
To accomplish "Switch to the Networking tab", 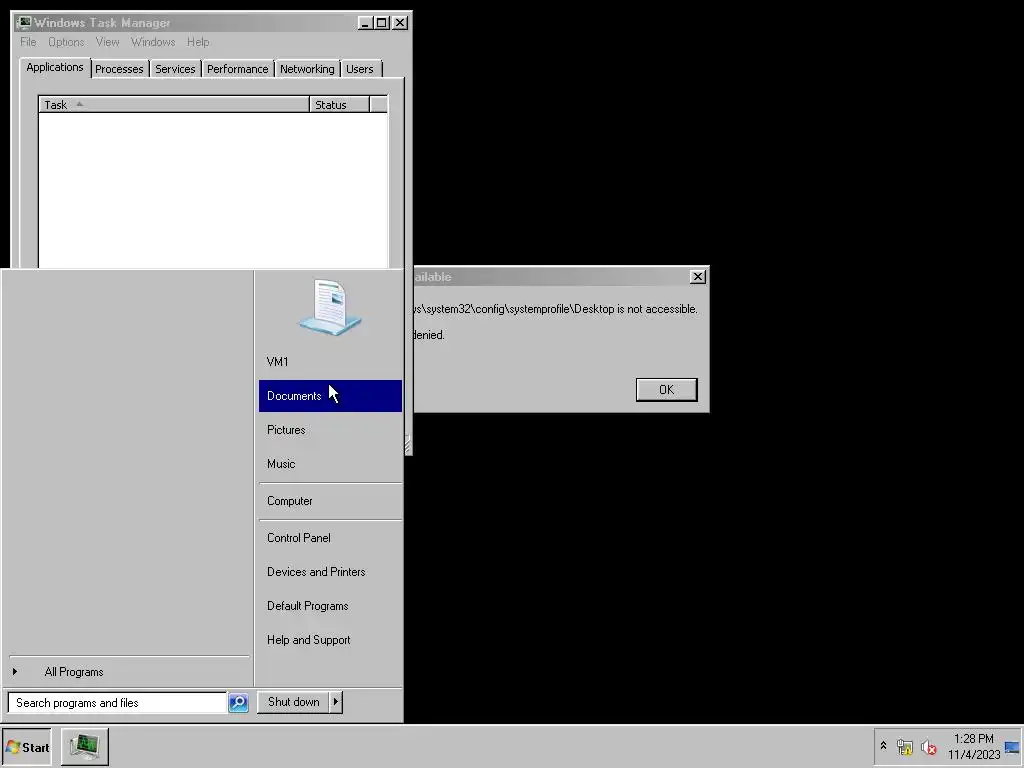I will click(307, 69).
